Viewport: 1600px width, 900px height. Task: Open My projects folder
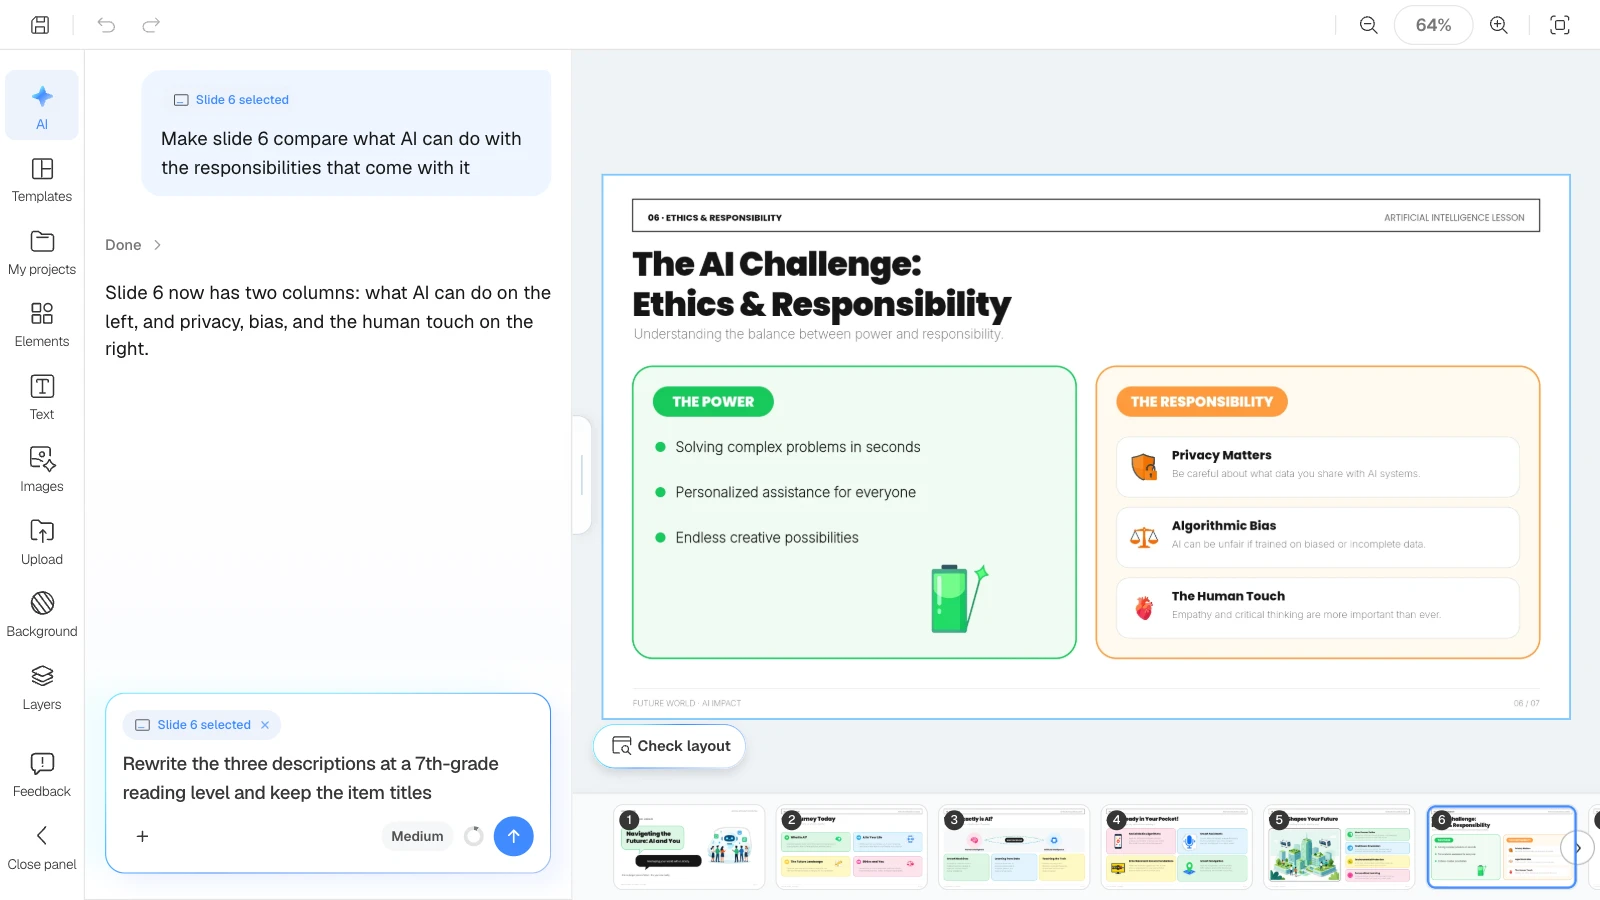coord(42,252)
